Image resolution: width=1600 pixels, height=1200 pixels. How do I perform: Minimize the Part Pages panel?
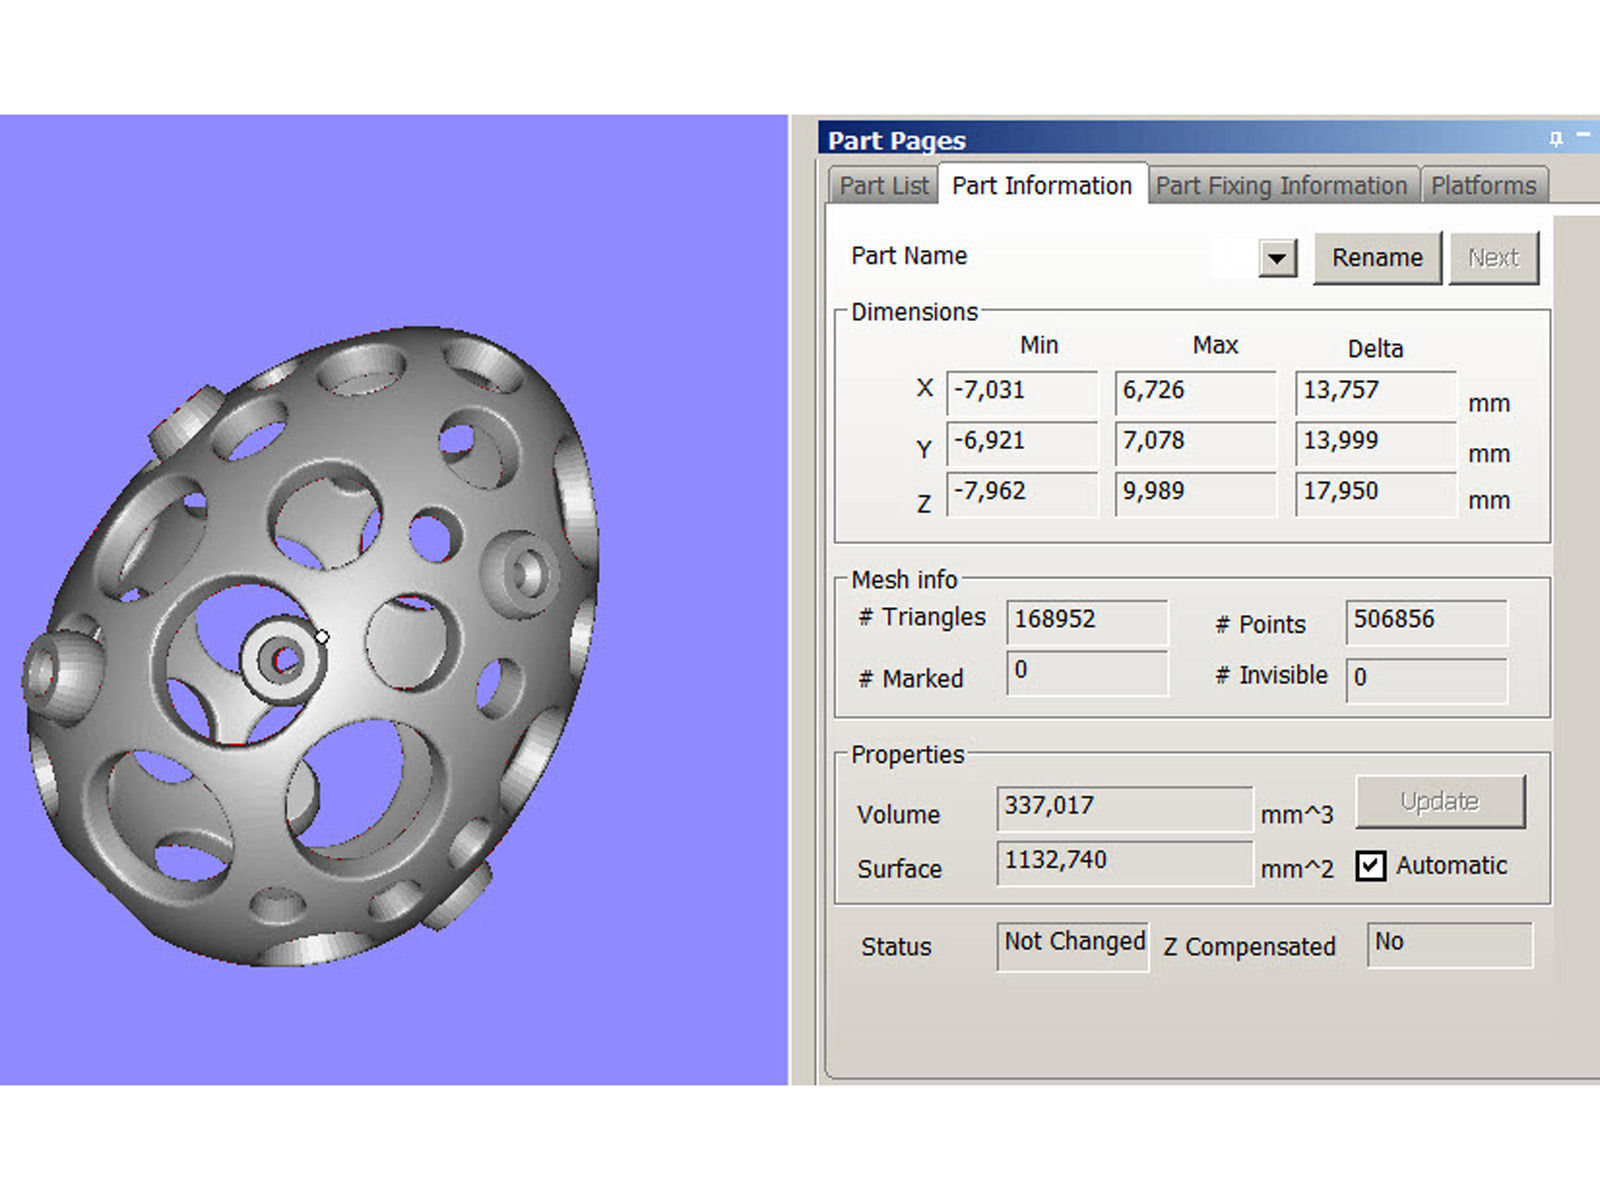(x=1583, y=134)
